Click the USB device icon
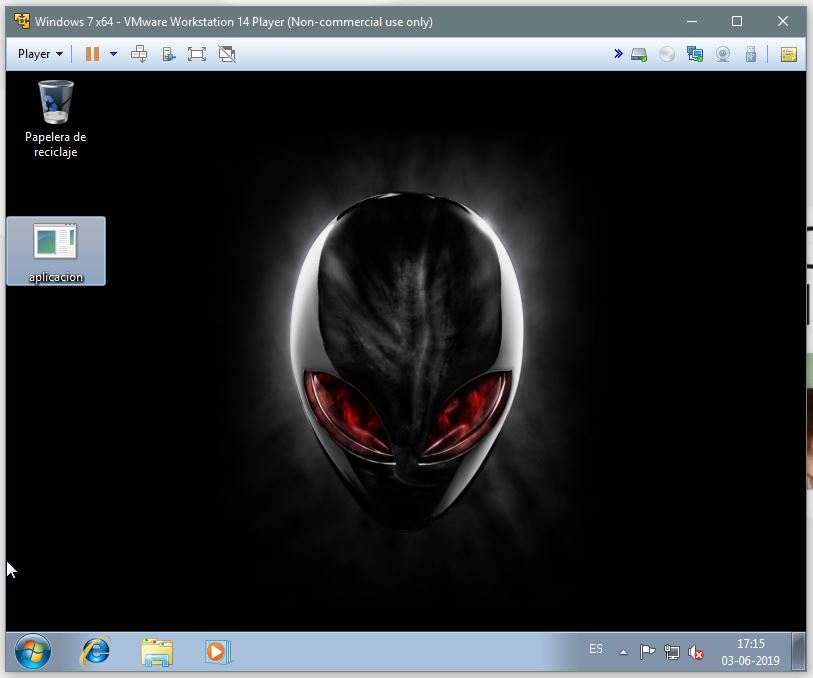 pyautogui.click(x=750, y=54)
